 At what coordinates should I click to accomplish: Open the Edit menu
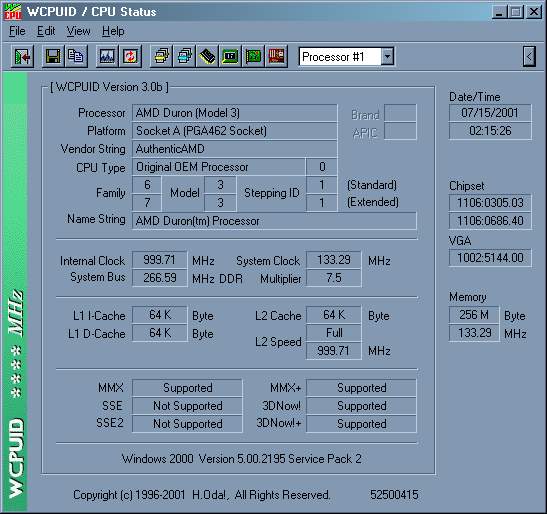click(x=46, y=31)
